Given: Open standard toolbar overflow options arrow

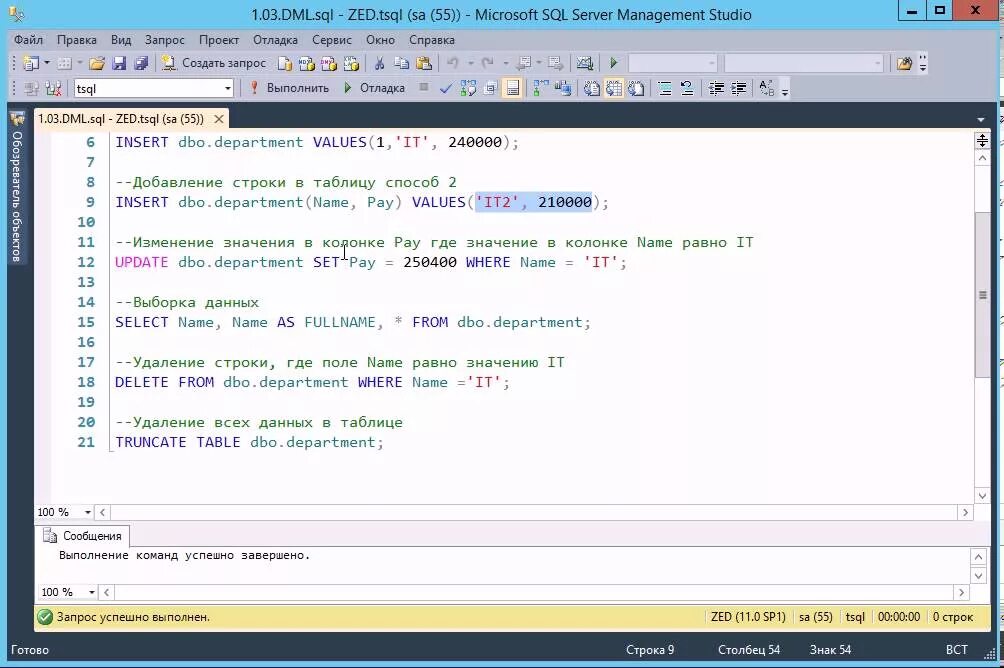Looking at the screenshot, I should (923, 63).
